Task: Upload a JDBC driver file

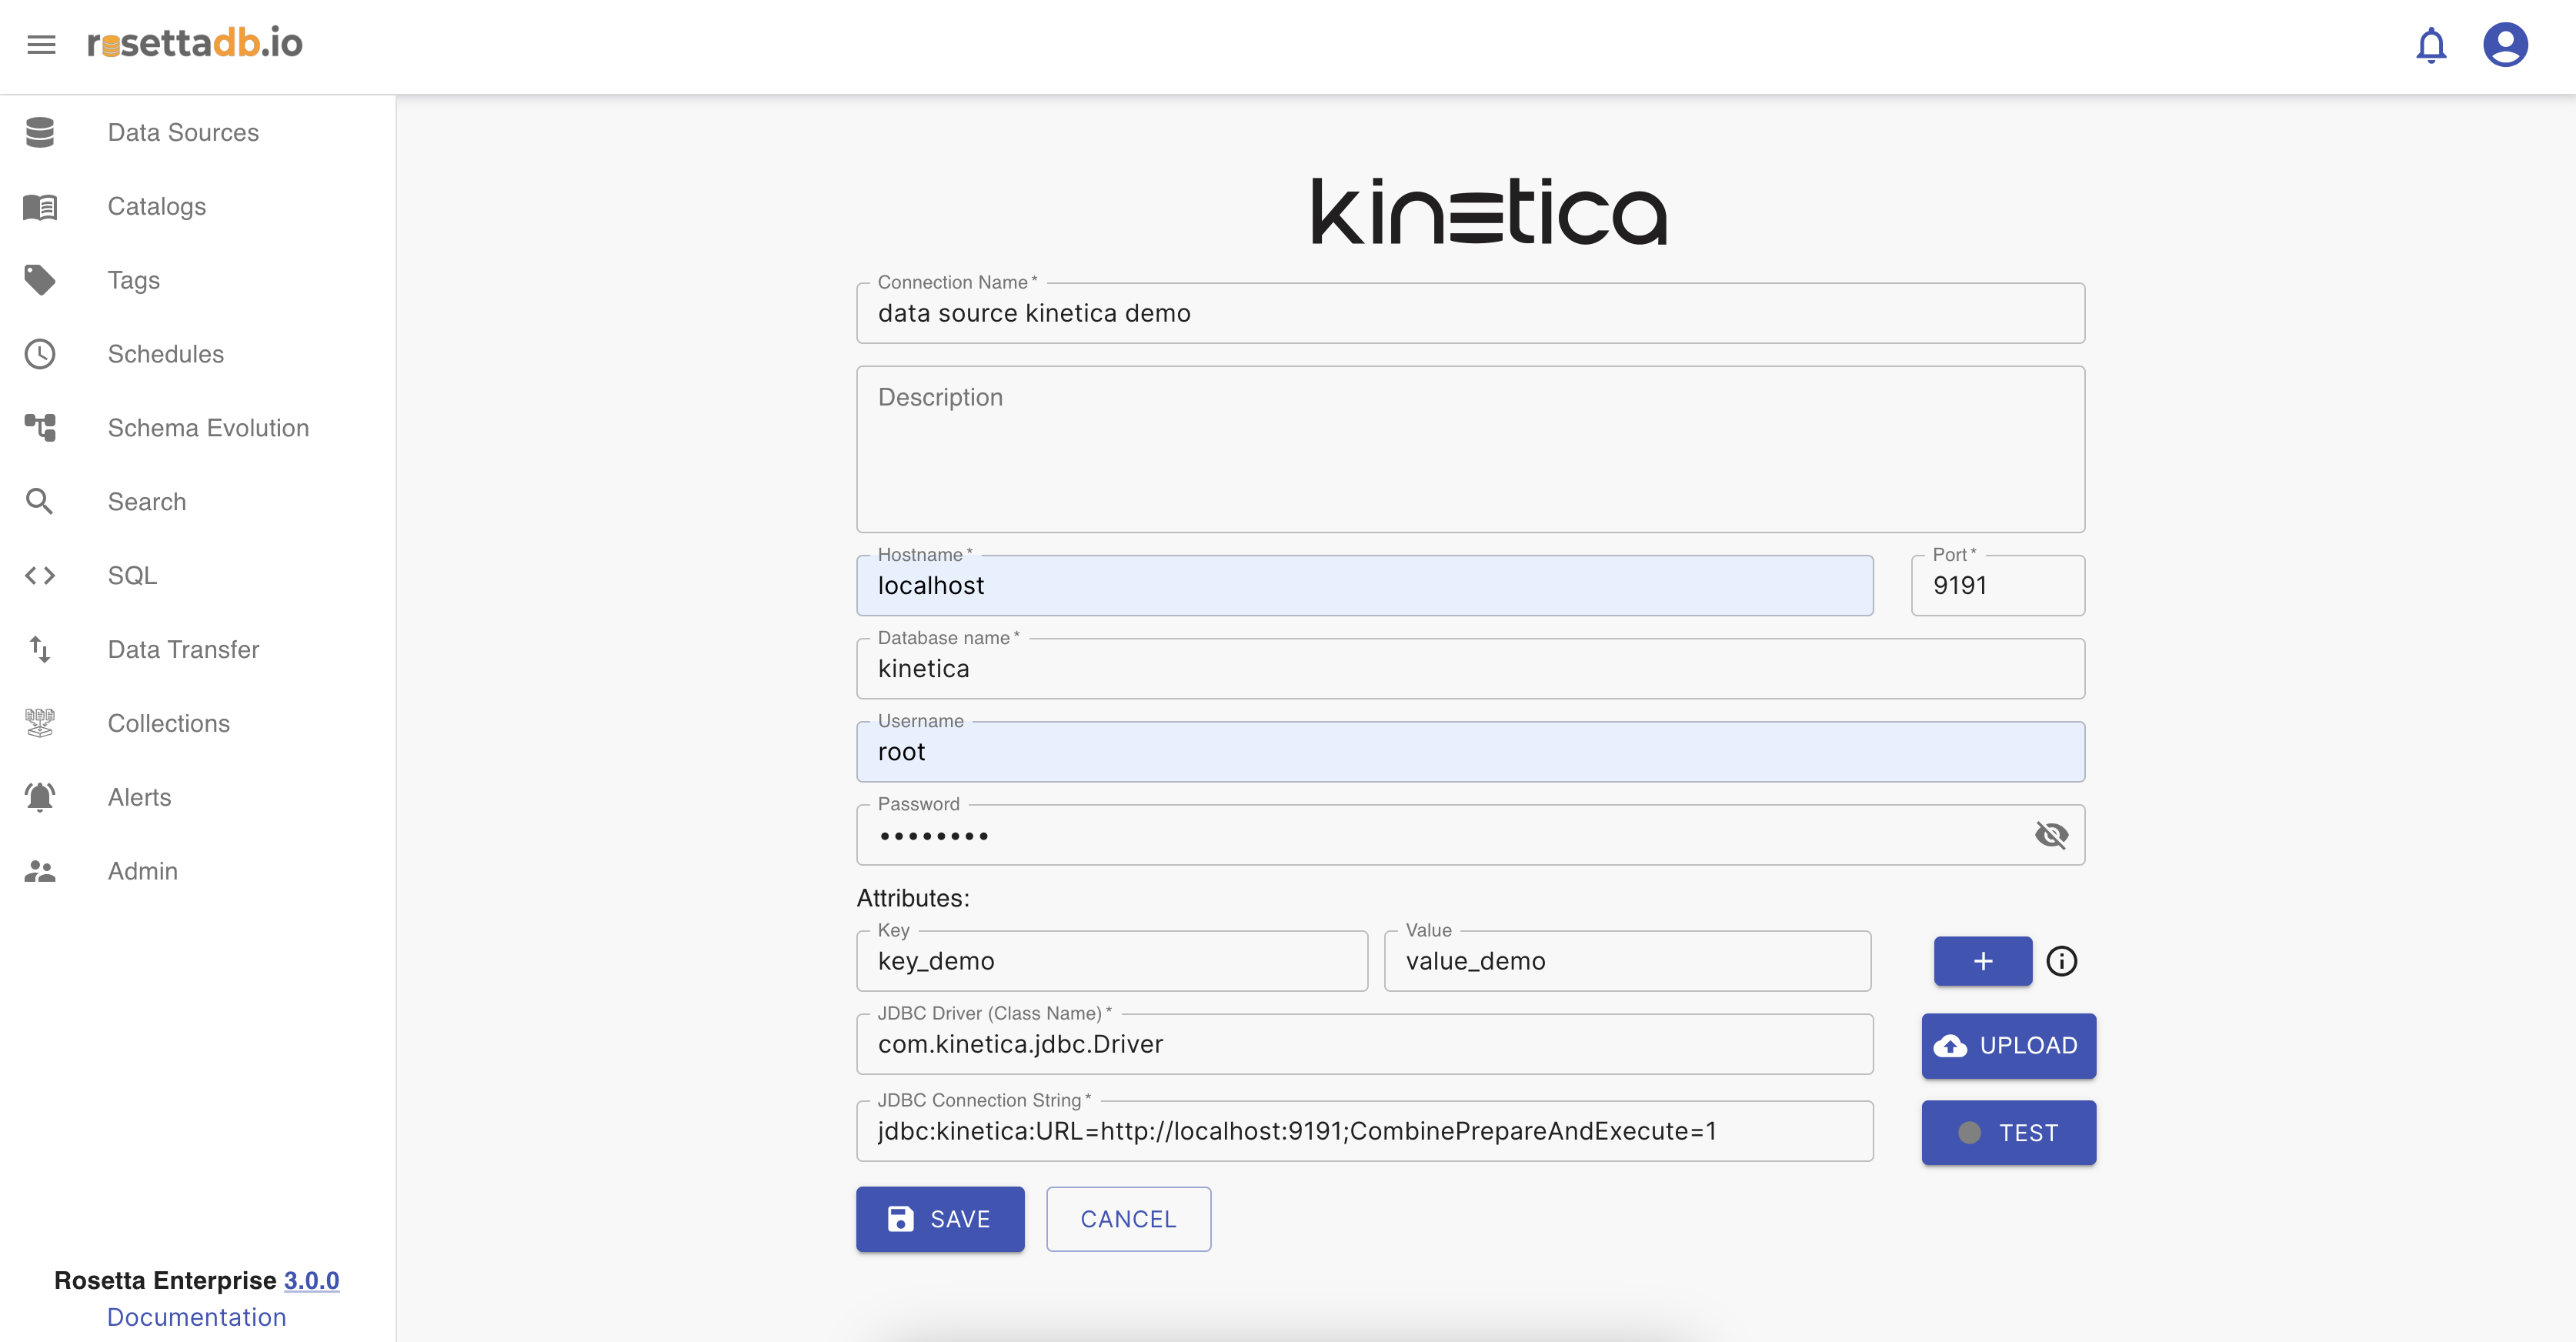Action: click(2008, 1046)
